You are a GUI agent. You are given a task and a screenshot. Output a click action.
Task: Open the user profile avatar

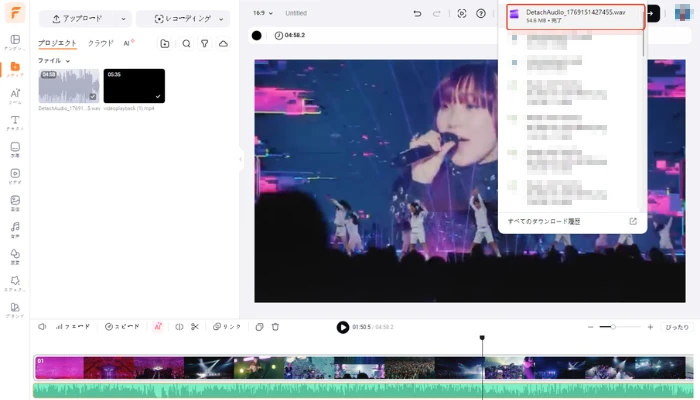pos(683,13)
